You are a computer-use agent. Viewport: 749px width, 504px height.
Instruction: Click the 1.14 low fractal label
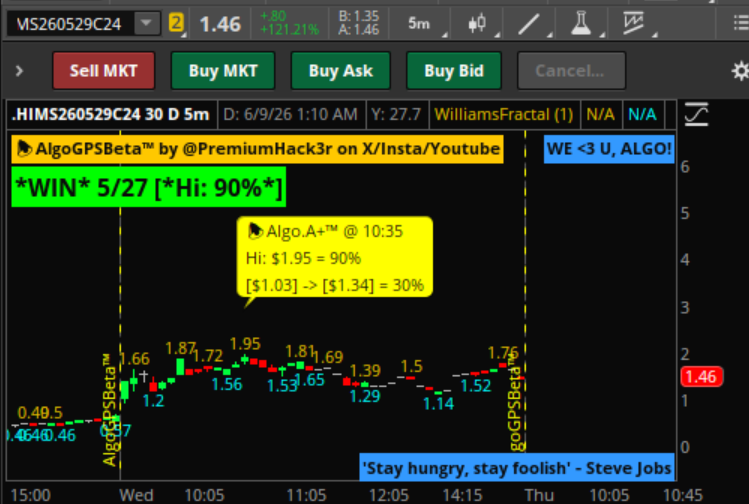(439, 404)
